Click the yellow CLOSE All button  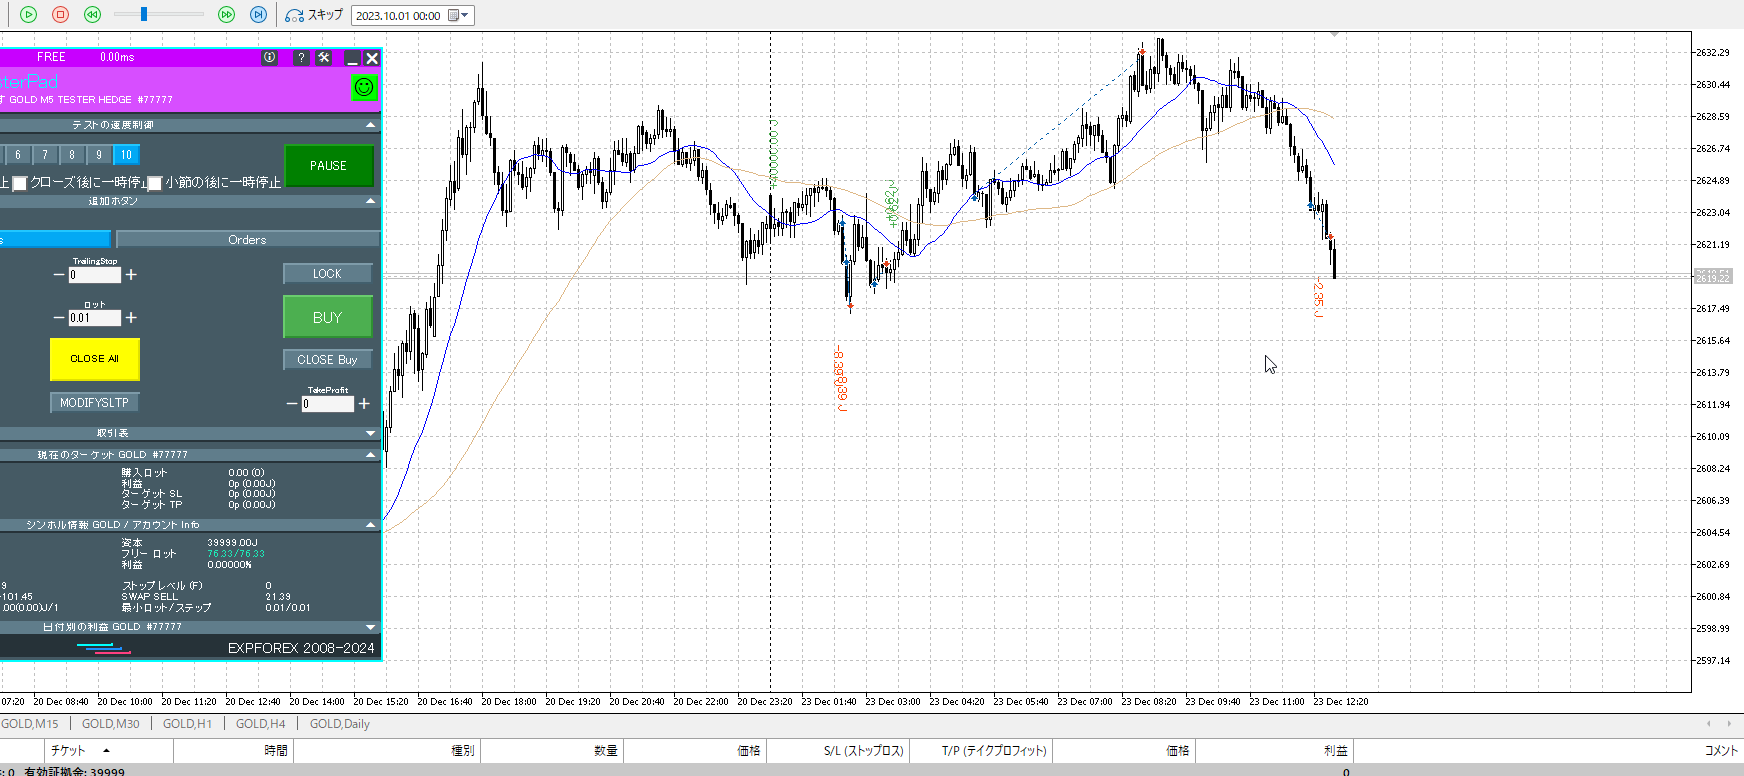coord(94,359)
